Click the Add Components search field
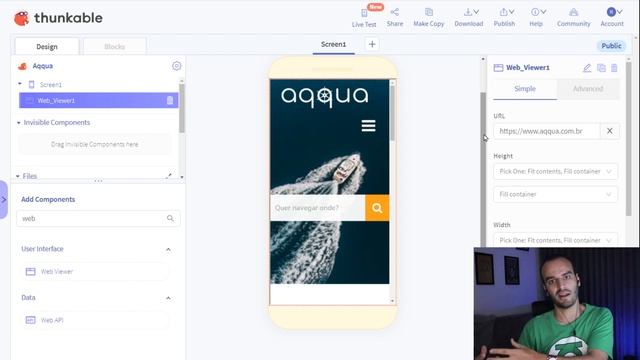The height and width of the screenshot is (360, 640). click(x=98, y=218)
